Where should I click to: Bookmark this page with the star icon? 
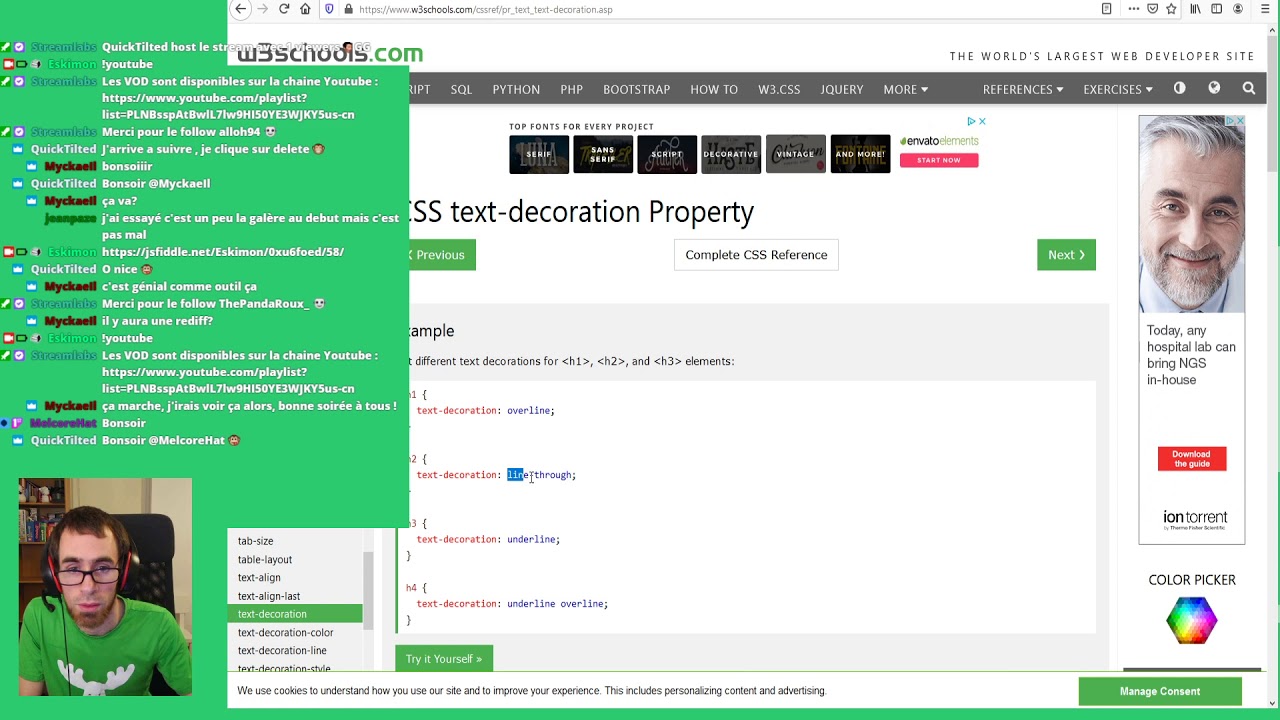coord(1171,9)
